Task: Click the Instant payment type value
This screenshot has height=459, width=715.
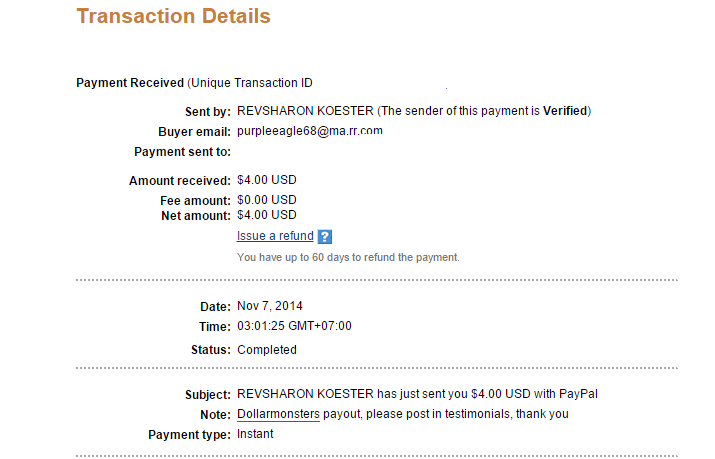Action: 255,434
